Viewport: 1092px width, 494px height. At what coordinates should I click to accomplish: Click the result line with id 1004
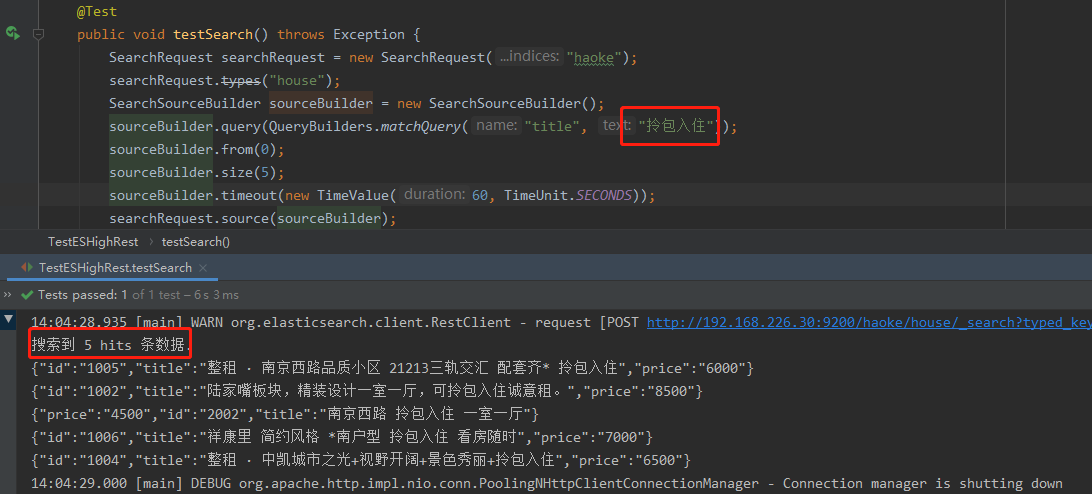click(x=361, y=460)
